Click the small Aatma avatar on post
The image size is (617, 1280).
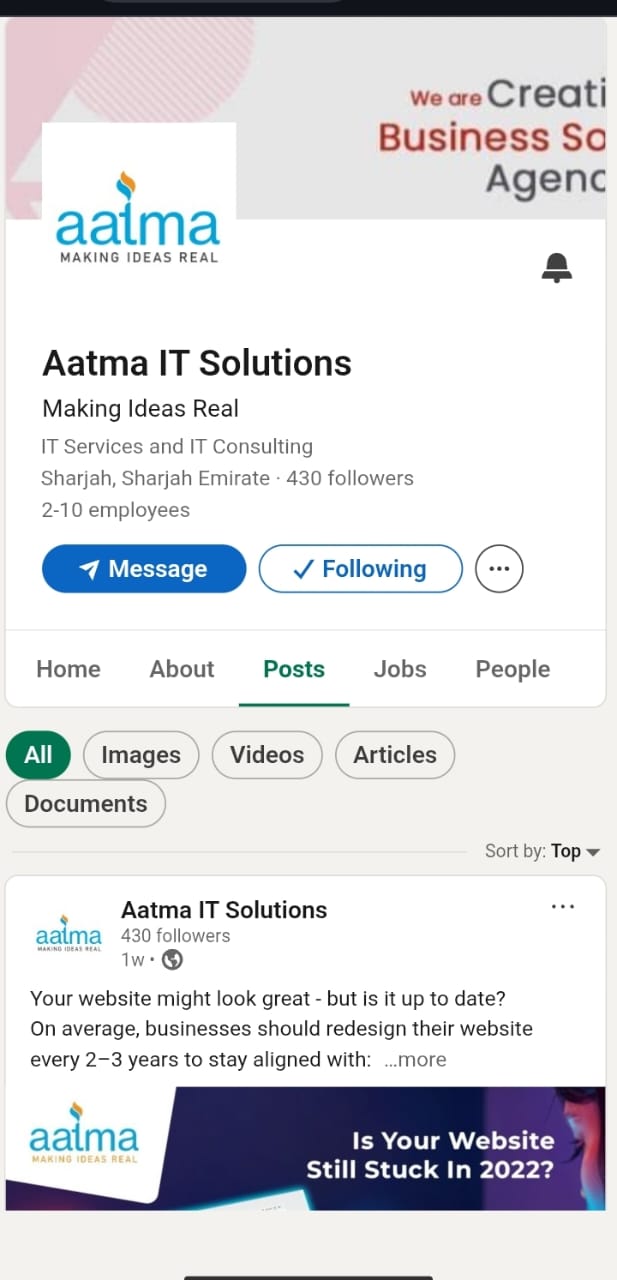tap(69, 934)
